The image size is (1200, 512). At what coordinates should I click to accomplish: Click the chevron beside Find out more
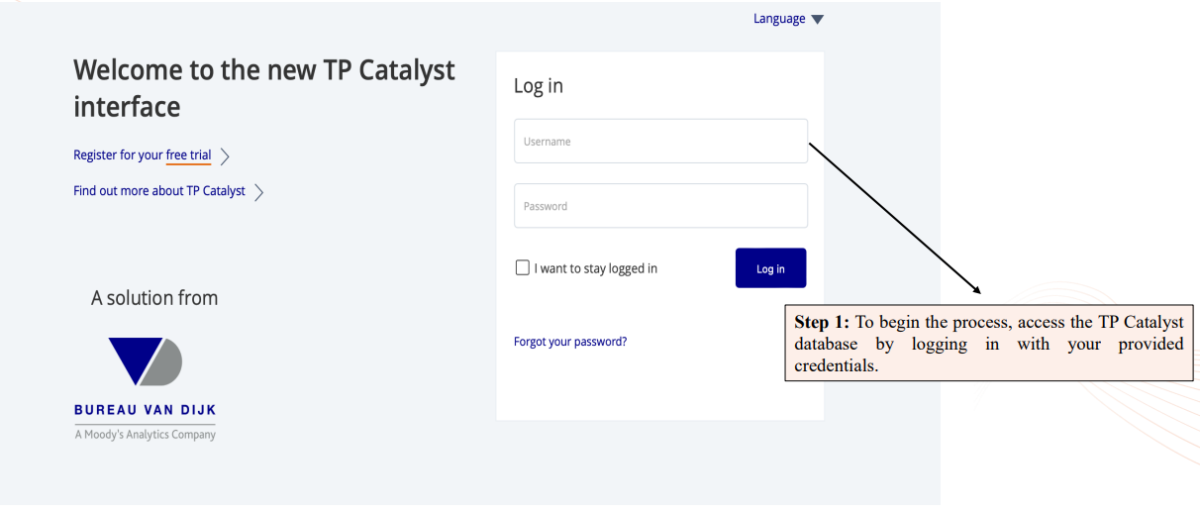(259, 192)
